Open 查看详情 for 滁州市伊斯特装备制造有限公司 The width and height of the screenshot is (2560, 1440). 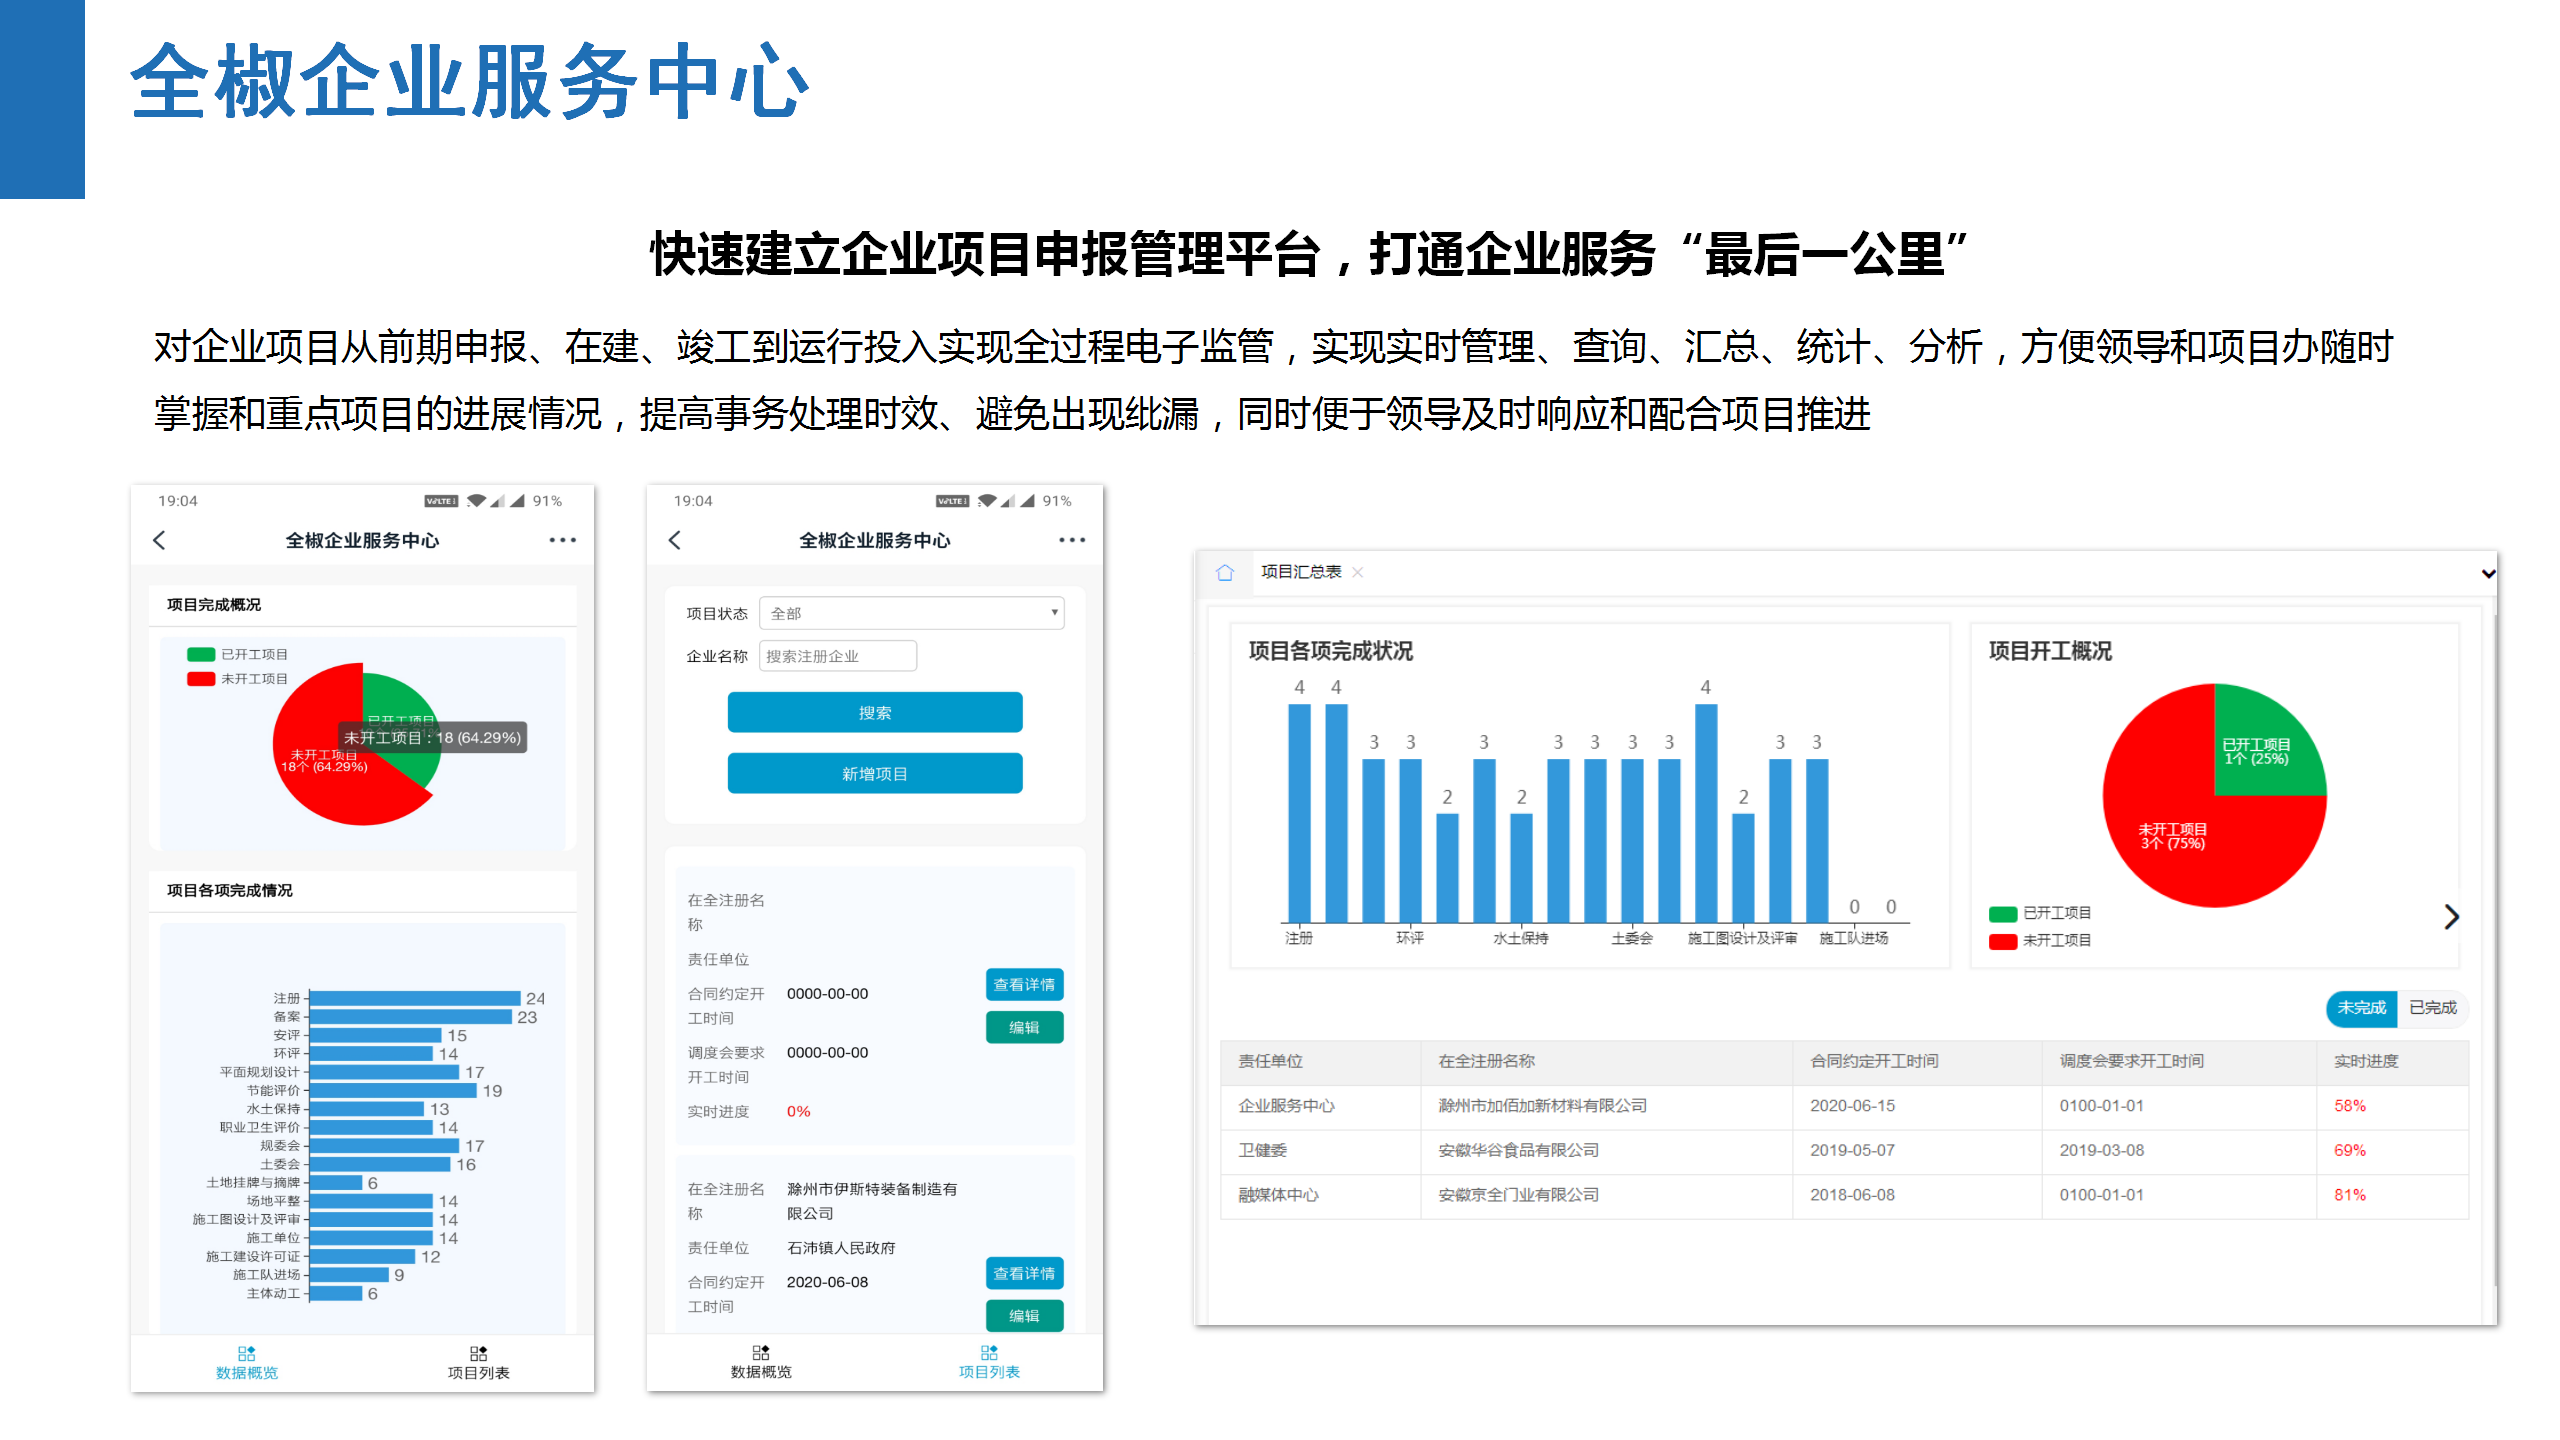point(1024,1273)
